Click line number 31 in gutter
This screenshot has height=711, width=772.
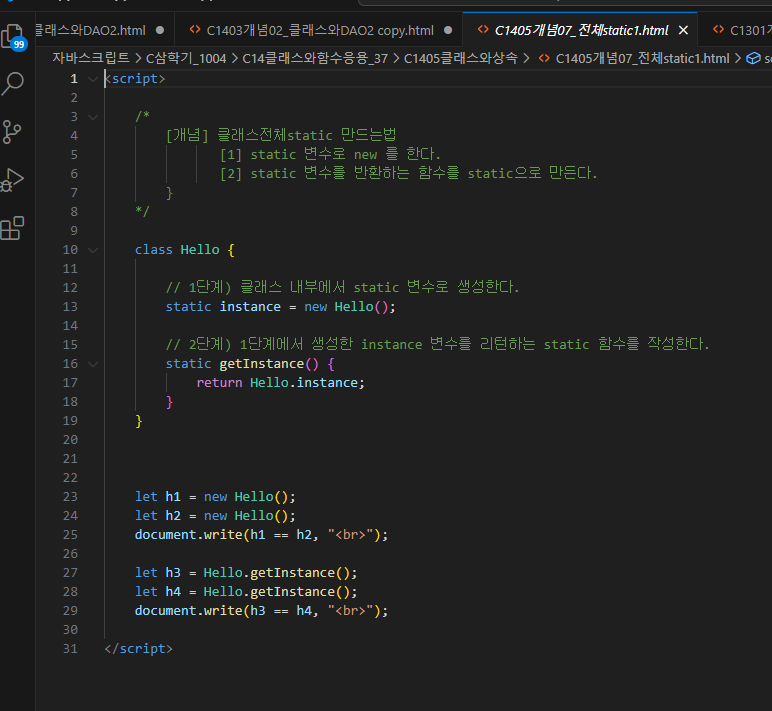[70, 648]
